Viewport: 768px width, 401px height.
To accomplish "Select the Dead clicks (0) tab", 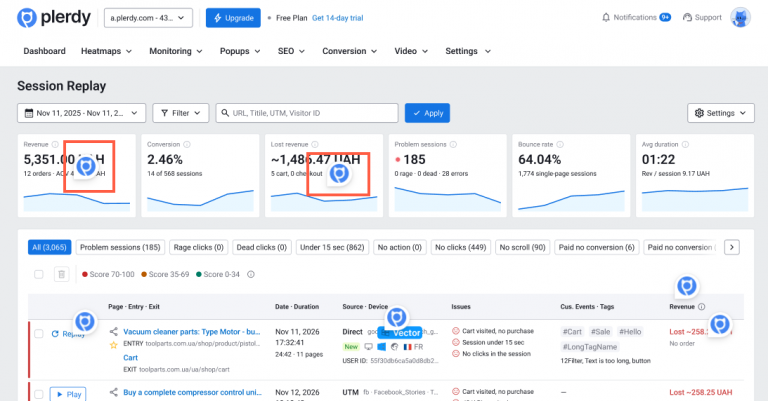I will (262, 247).
